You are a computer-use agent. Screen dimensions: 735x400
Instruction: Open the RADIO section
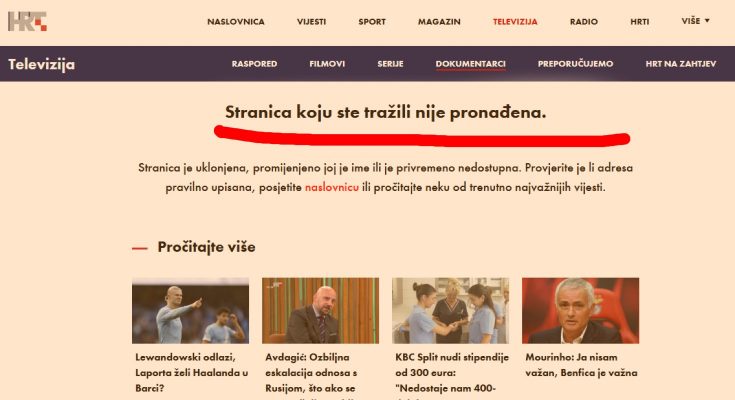click(584, 22)
